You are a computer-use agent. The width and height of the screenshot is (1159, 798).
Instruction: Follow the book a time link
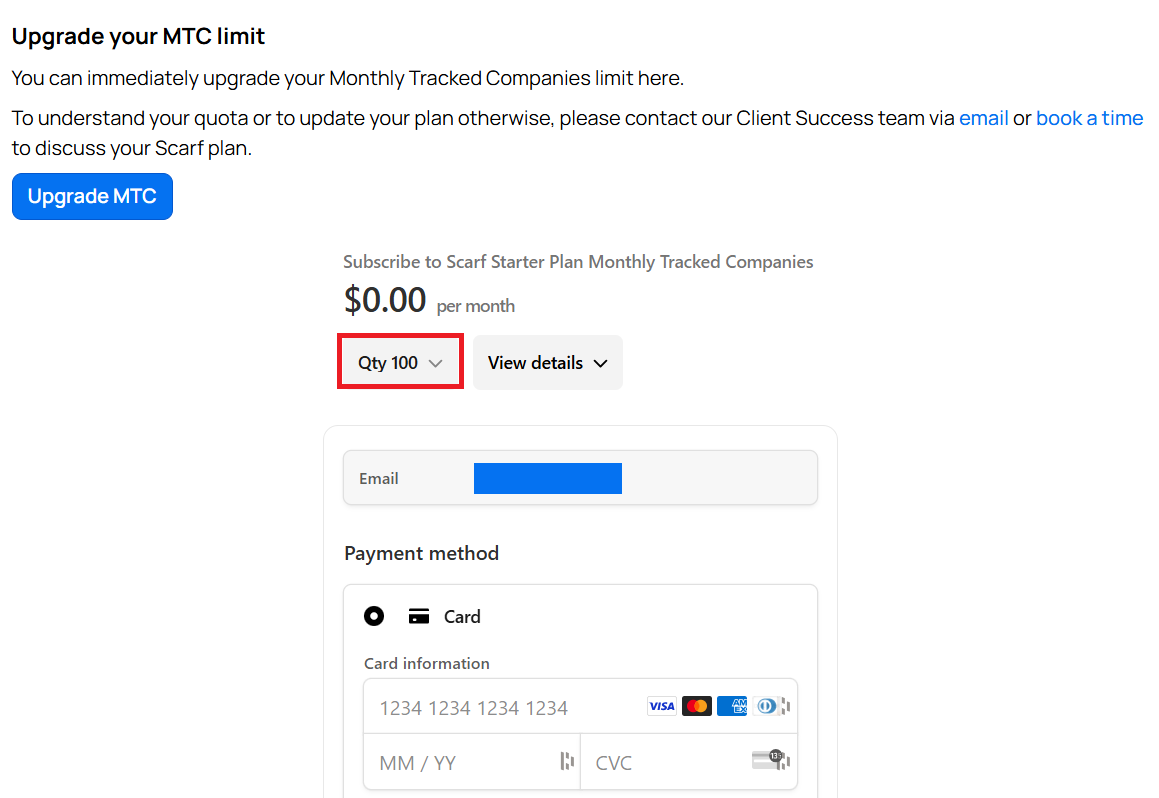(x=1089, y=118)
